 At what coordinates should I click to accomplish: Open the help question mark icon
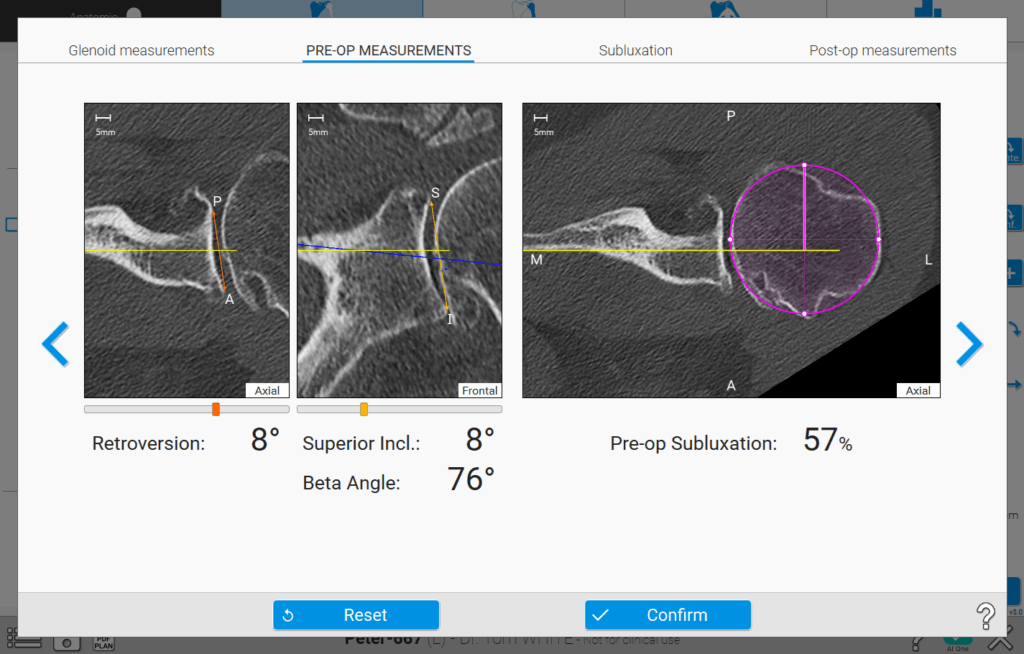985,615
